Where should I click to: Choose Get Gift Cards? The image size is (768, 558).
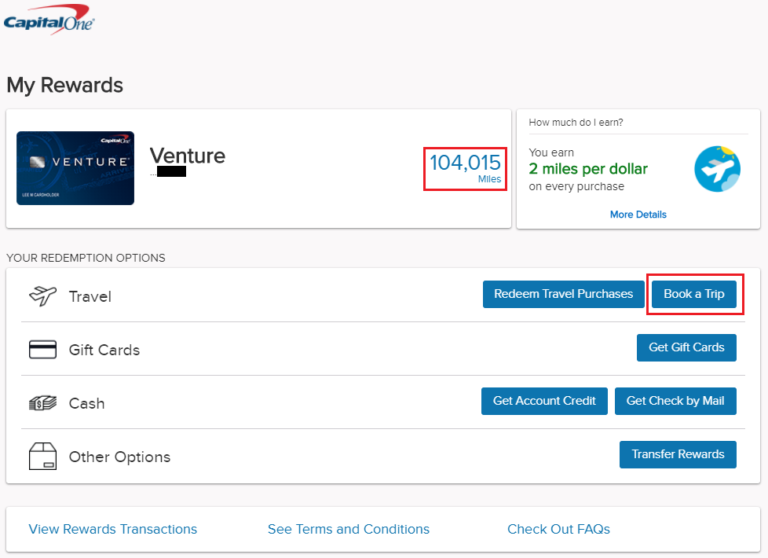coord(686,347)
